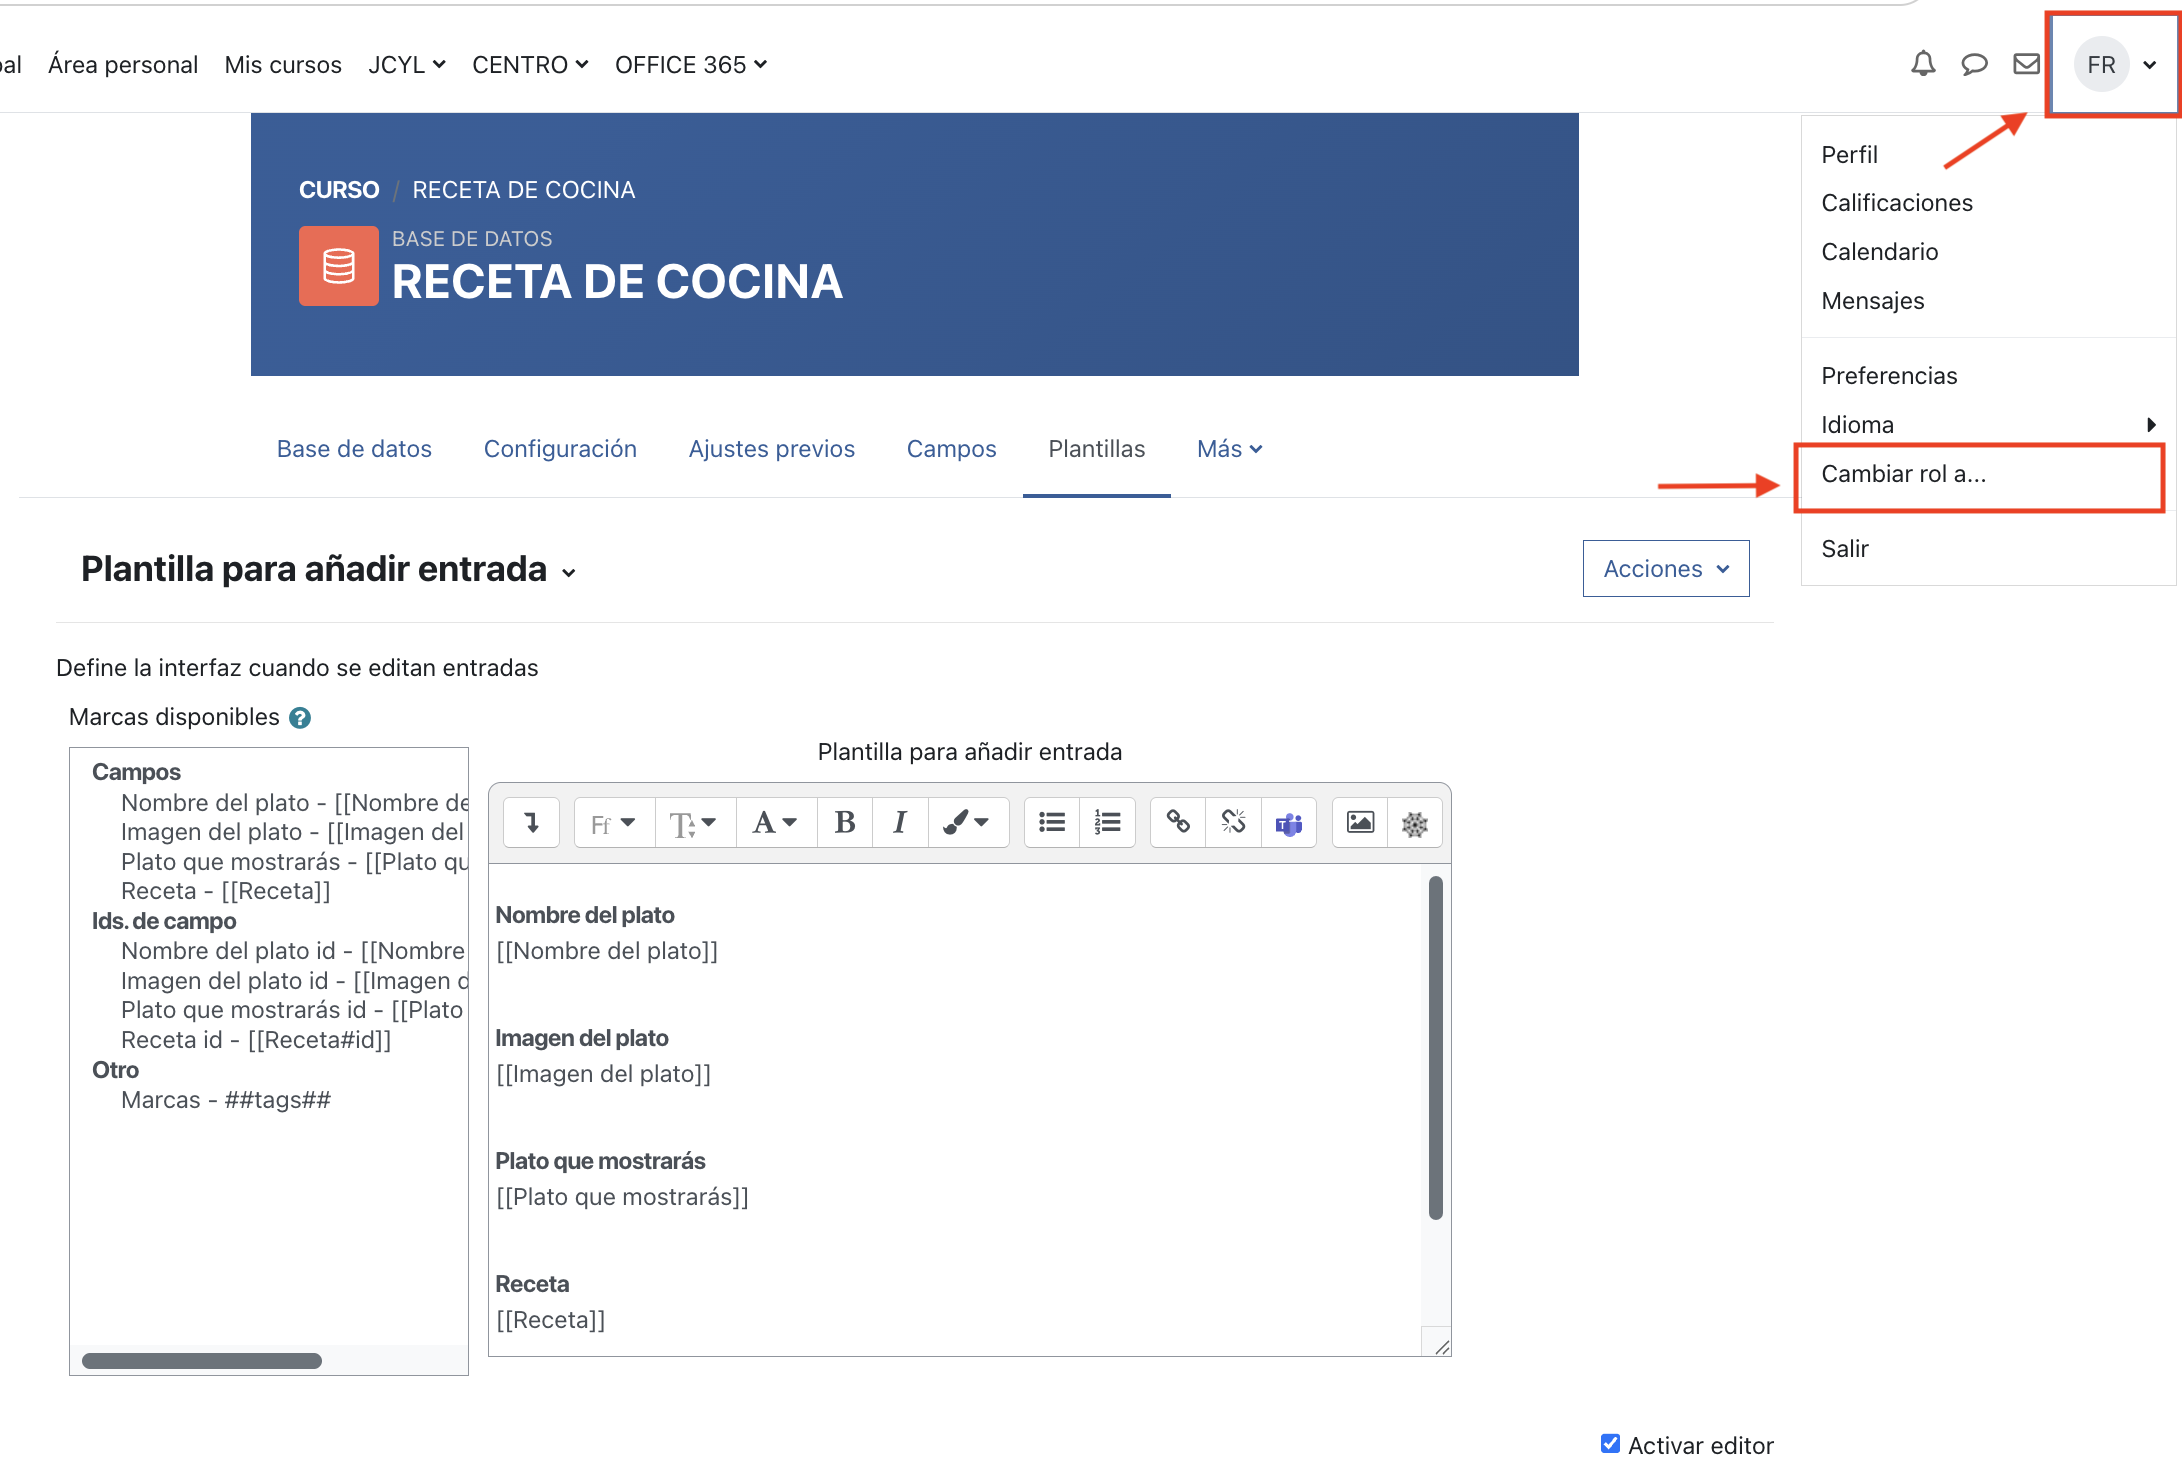Click the editor resize handle corner
The image size is (2182, 1468).
point(1441,1346)
